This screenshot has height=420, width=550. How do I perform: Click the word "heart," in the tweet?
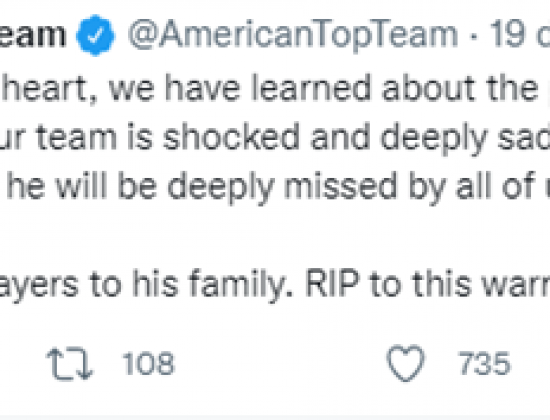click(x=50, y=88)
